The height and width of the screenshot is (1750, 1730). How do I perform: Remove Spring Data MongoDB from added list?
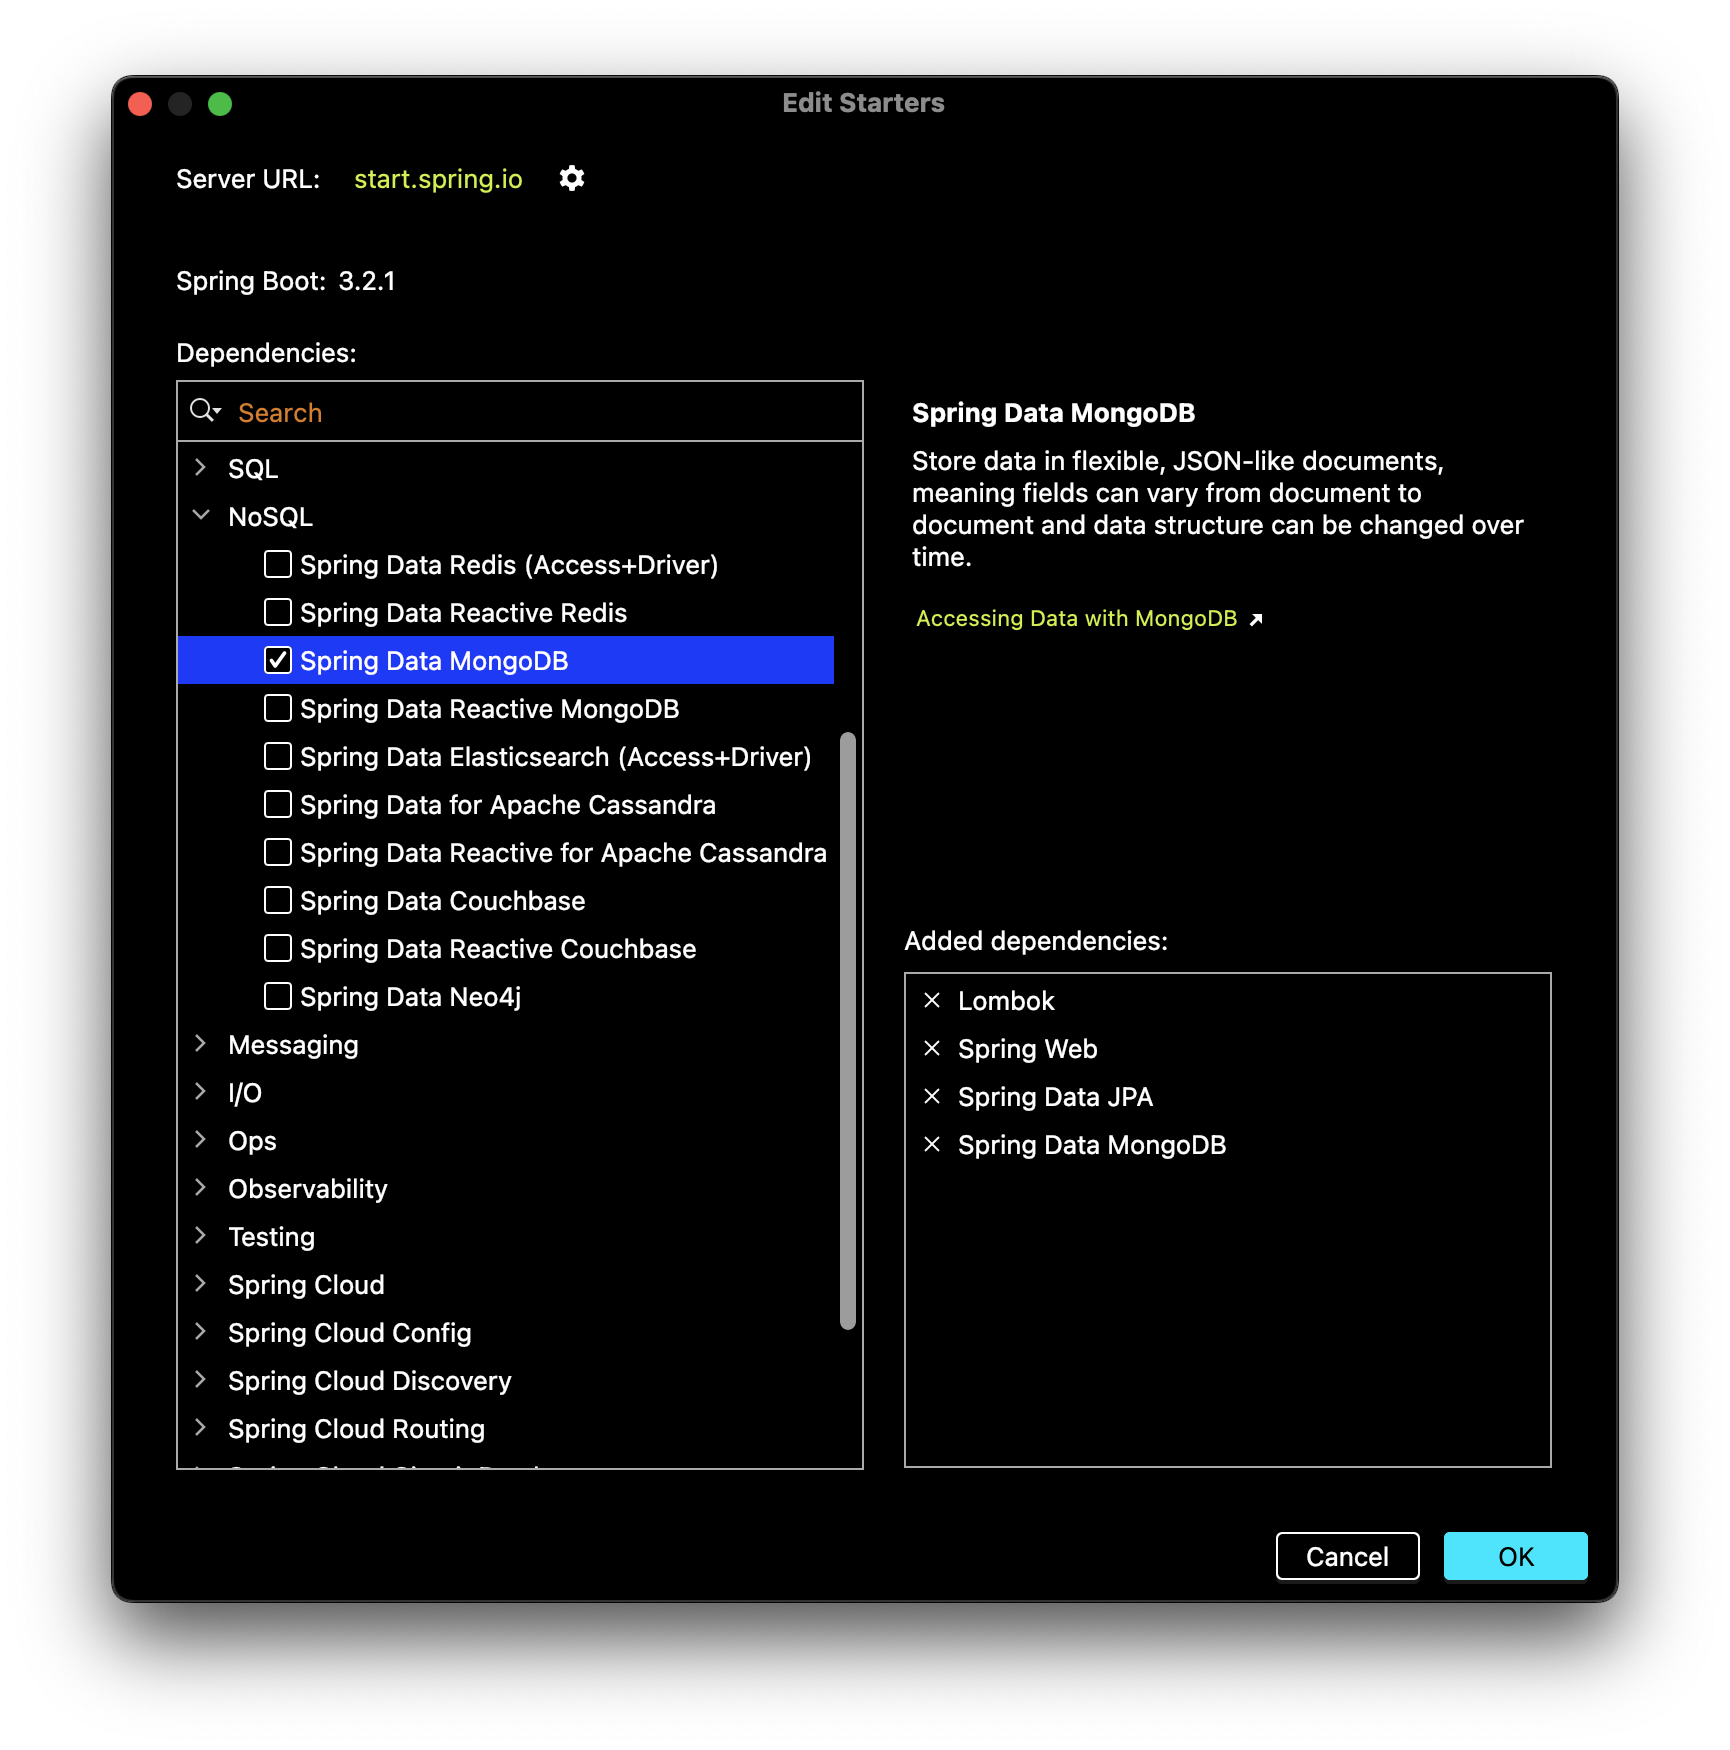[x=932, y=1144]
